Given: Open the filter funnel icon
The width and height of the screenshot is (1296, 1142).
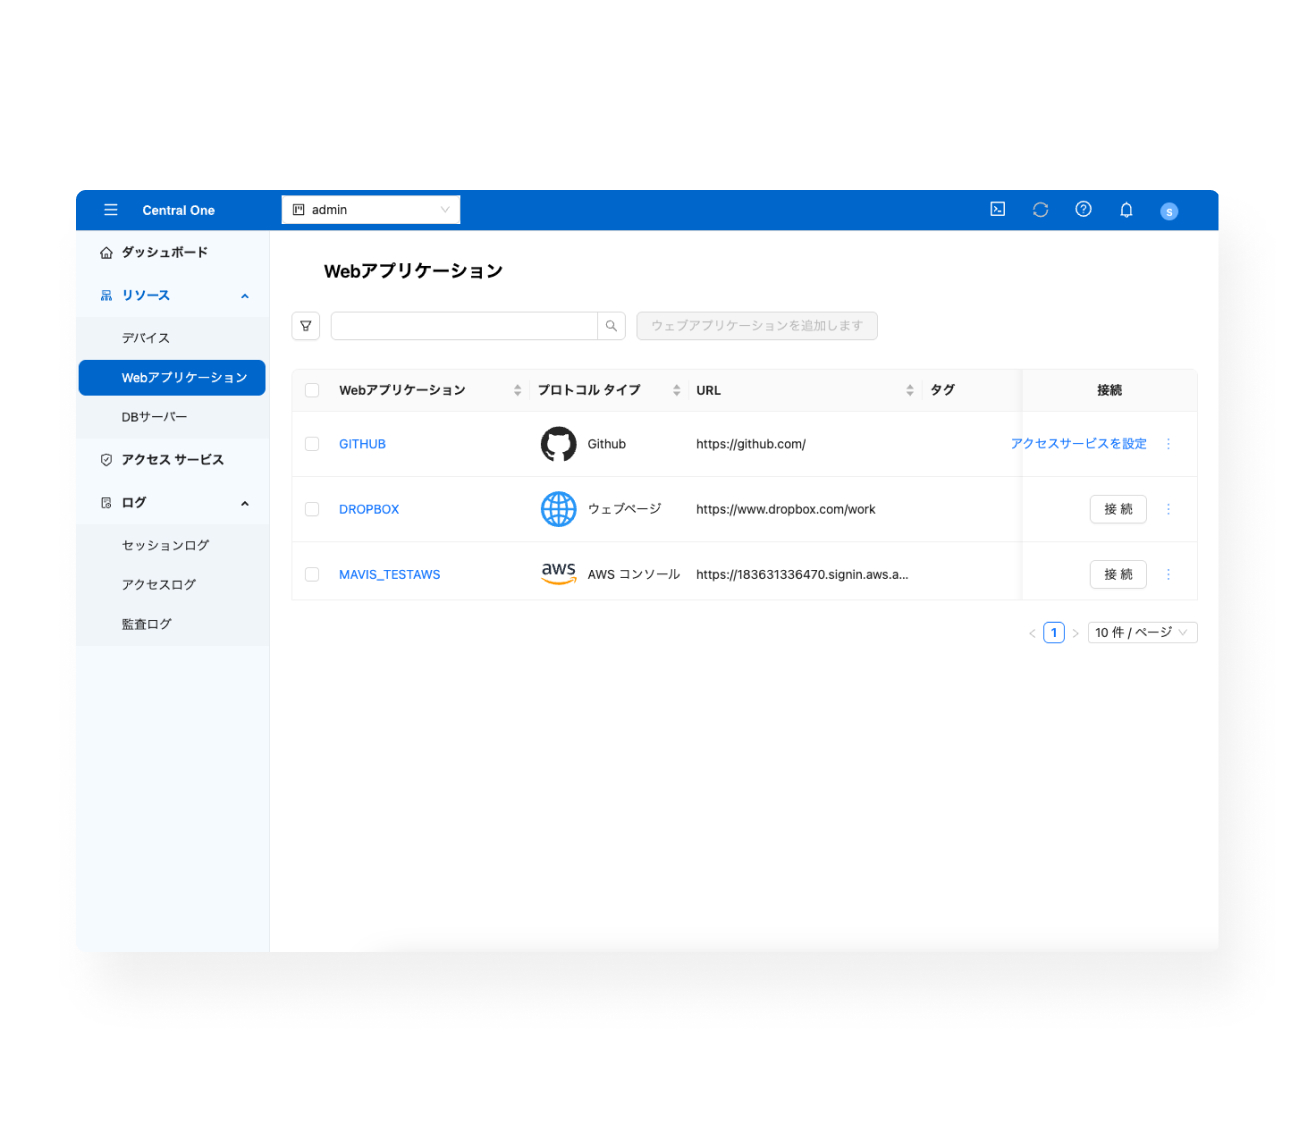Looking at the screenshot, I should coord(306,326).
